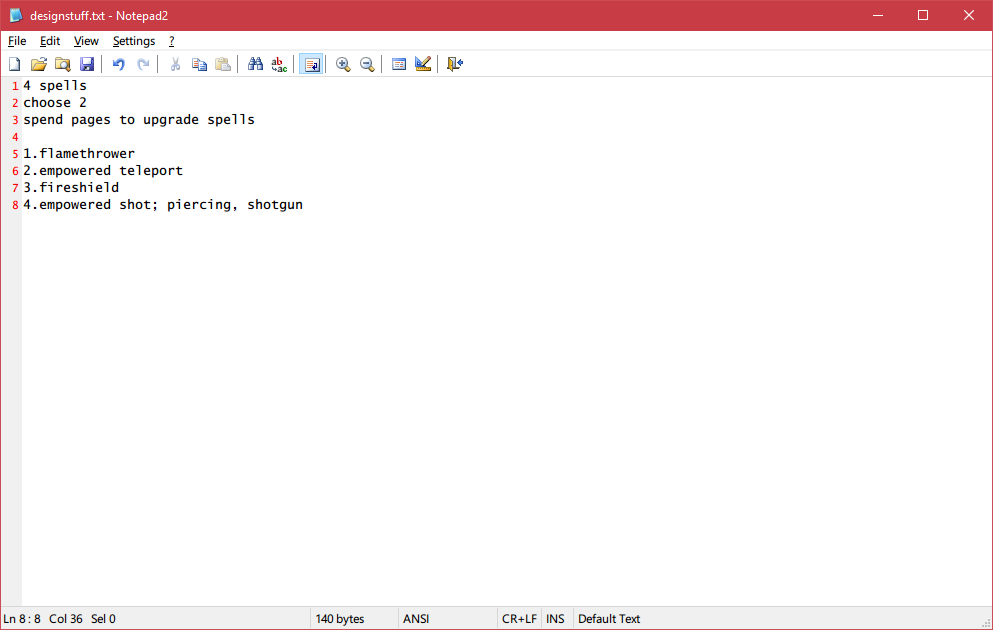Cut text with the scissors icon
993x630 pixels.
(x=174, y=63)
